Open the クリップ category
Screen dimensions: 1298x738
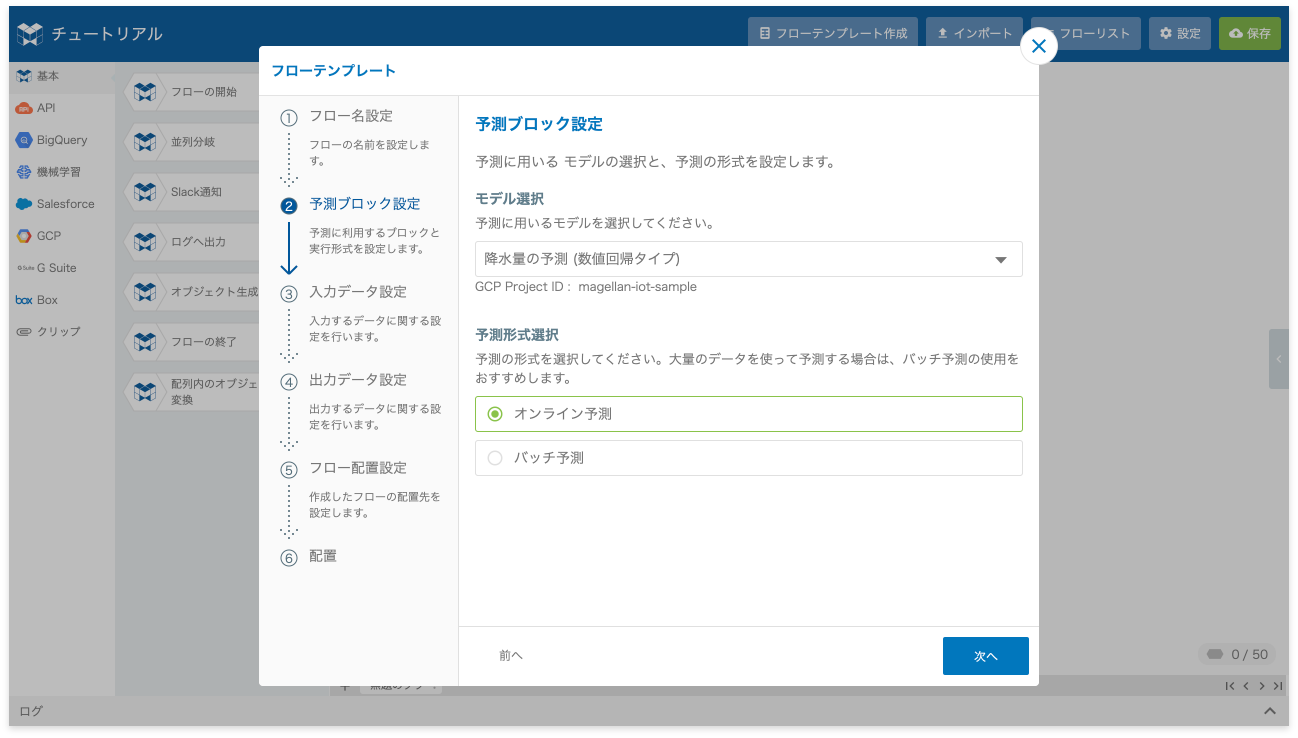coord(62,331)
